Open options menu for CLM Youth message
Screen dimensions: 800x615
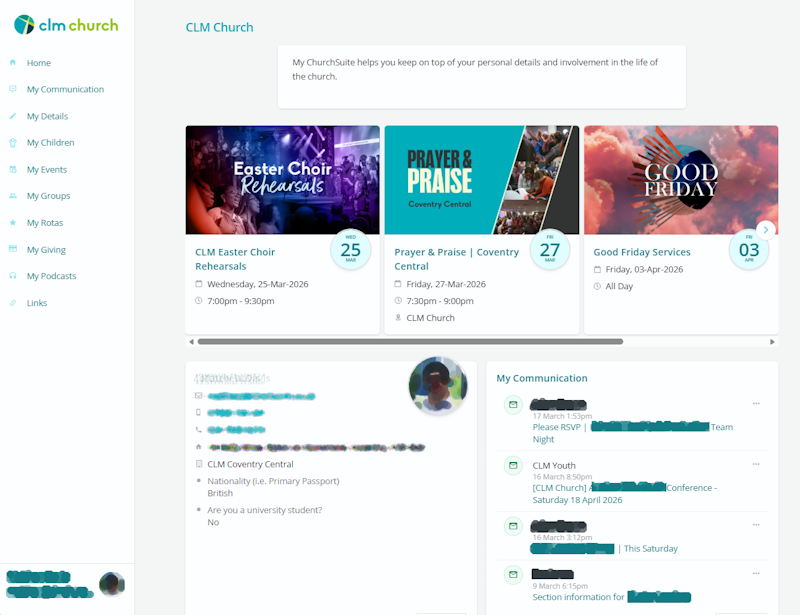coord(756,464)
